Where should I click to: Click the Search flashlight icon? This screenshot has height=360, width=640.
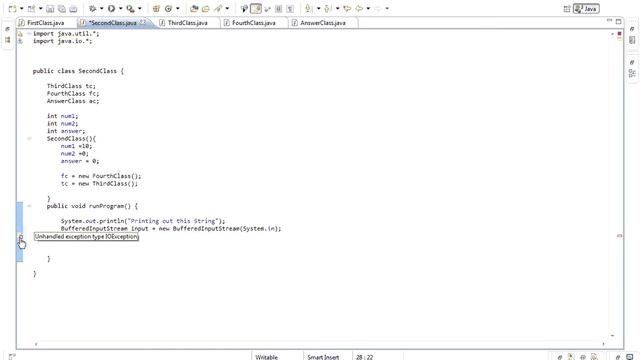pos(218,9)
